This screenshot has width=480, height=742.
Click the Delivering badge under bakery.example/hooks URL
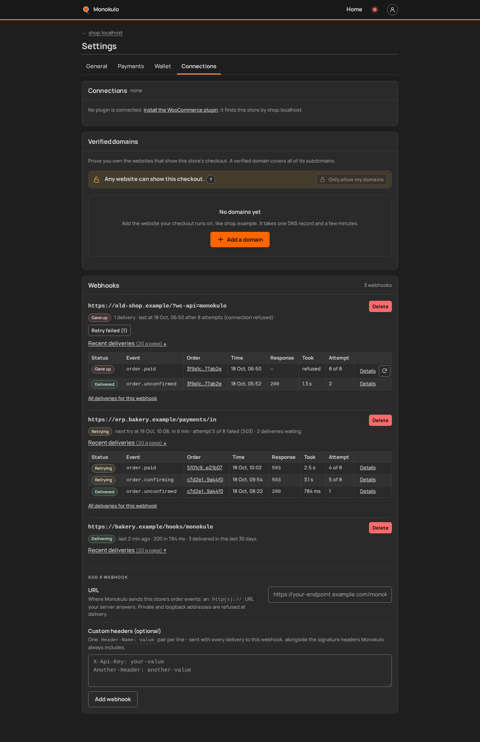101,539
